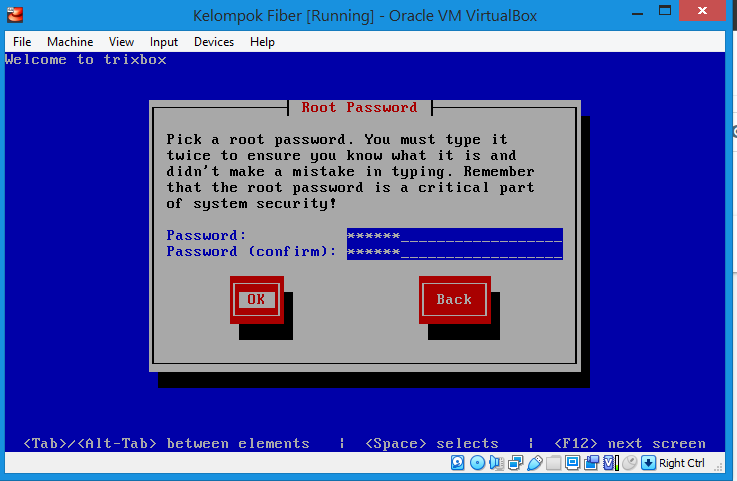Image resolution: width=737 pixels, height=481 pixels.
Task: Click the OK button in the Root Password dialog
Action: point(257,300)
